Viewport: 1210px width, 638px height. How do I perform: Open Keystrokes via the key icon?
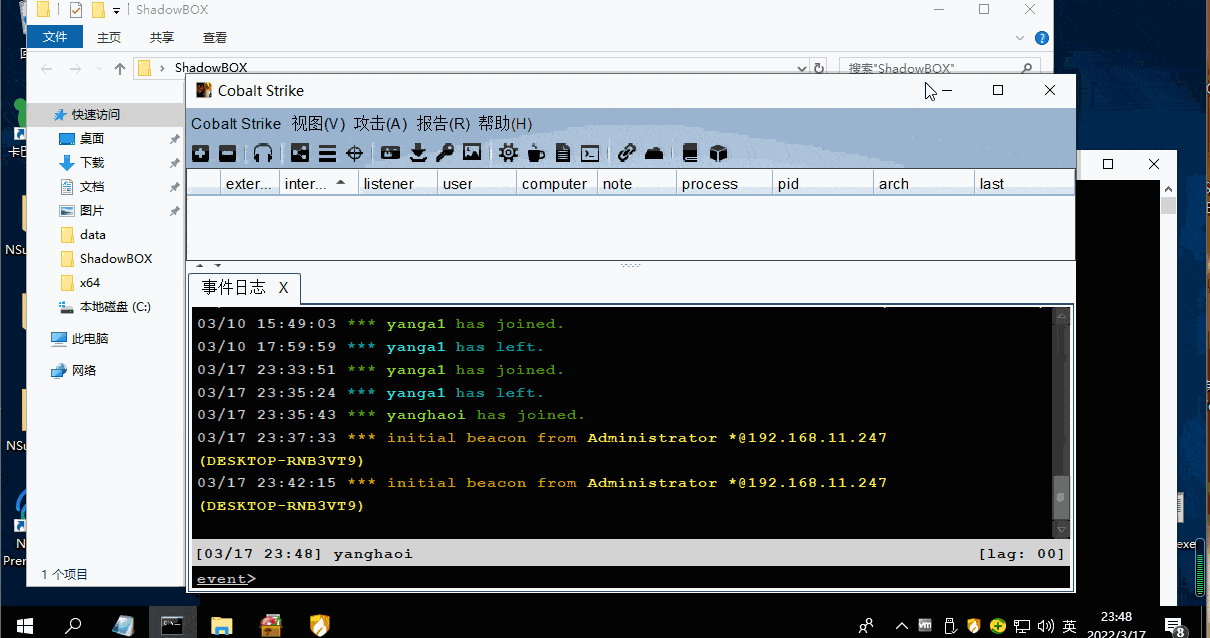tap(445, 153)
